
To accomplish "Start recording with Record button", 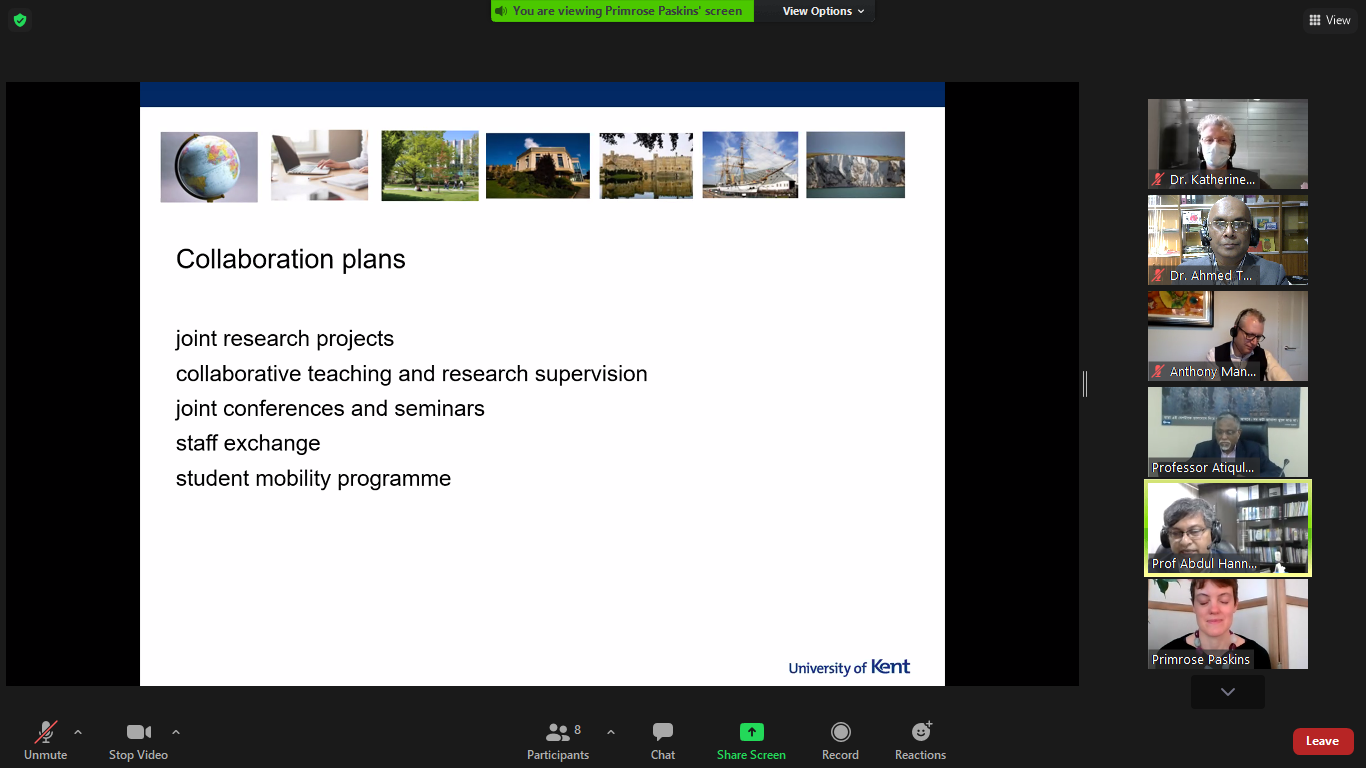I will point(841,740).
